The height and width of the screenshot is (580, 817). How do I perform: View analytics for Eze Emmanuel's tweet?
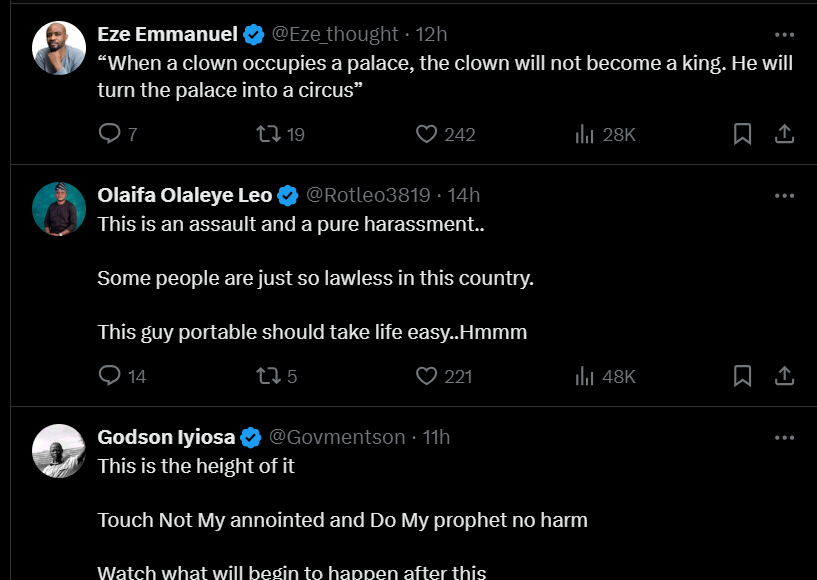[x=585, y=134]
